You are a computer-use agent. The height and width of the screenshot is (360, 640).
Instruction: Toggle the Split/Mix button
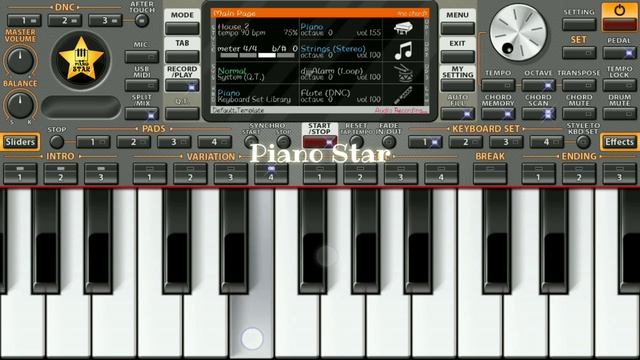pyautogui.click(x=142, y=114)
